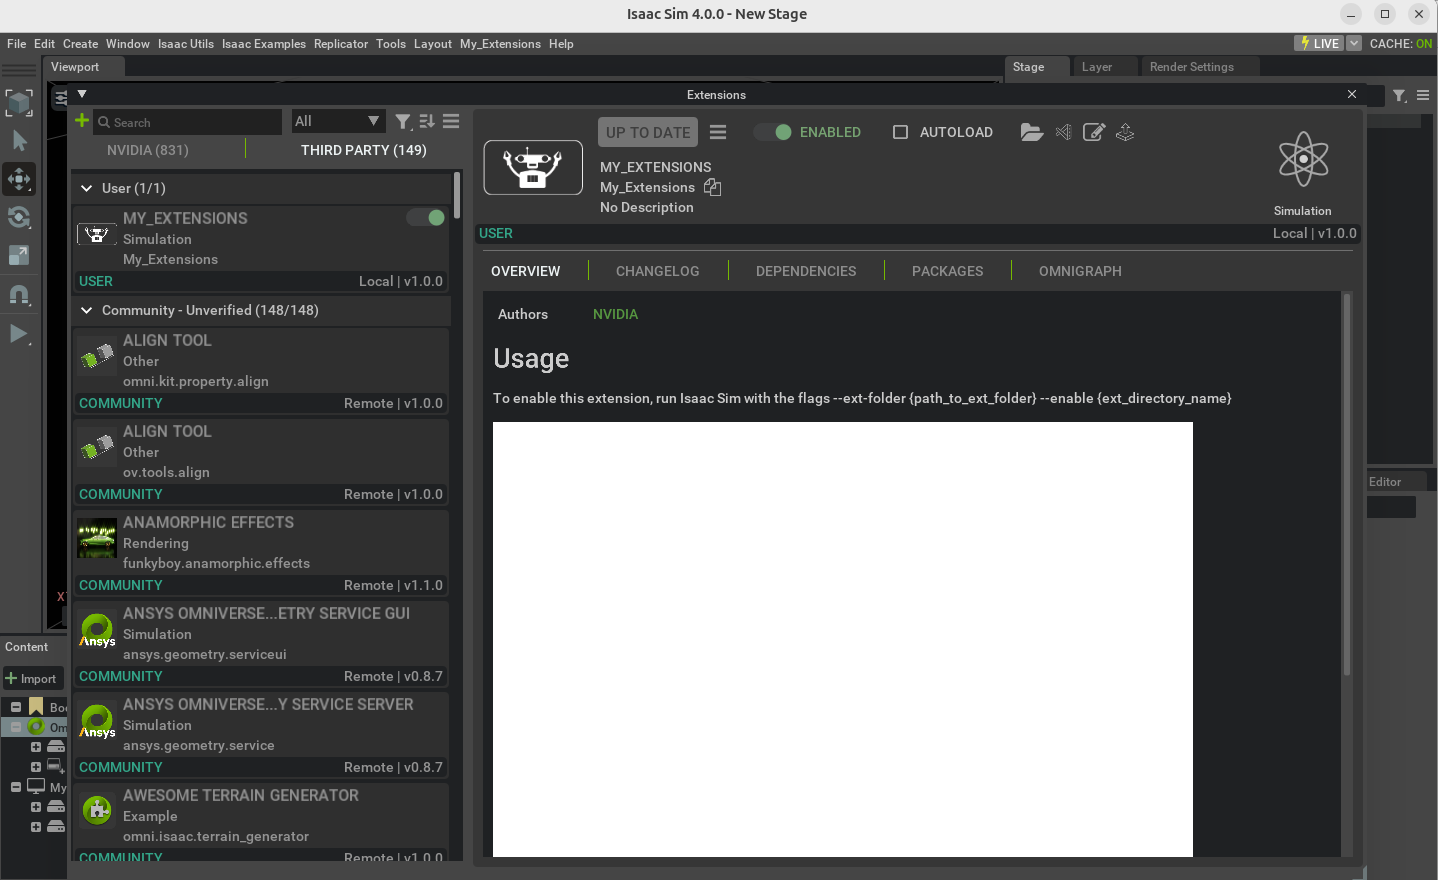Click the Import button in Content
Image resolution: width=1438 pixels, height=880 pixels.
pos(33,679)
